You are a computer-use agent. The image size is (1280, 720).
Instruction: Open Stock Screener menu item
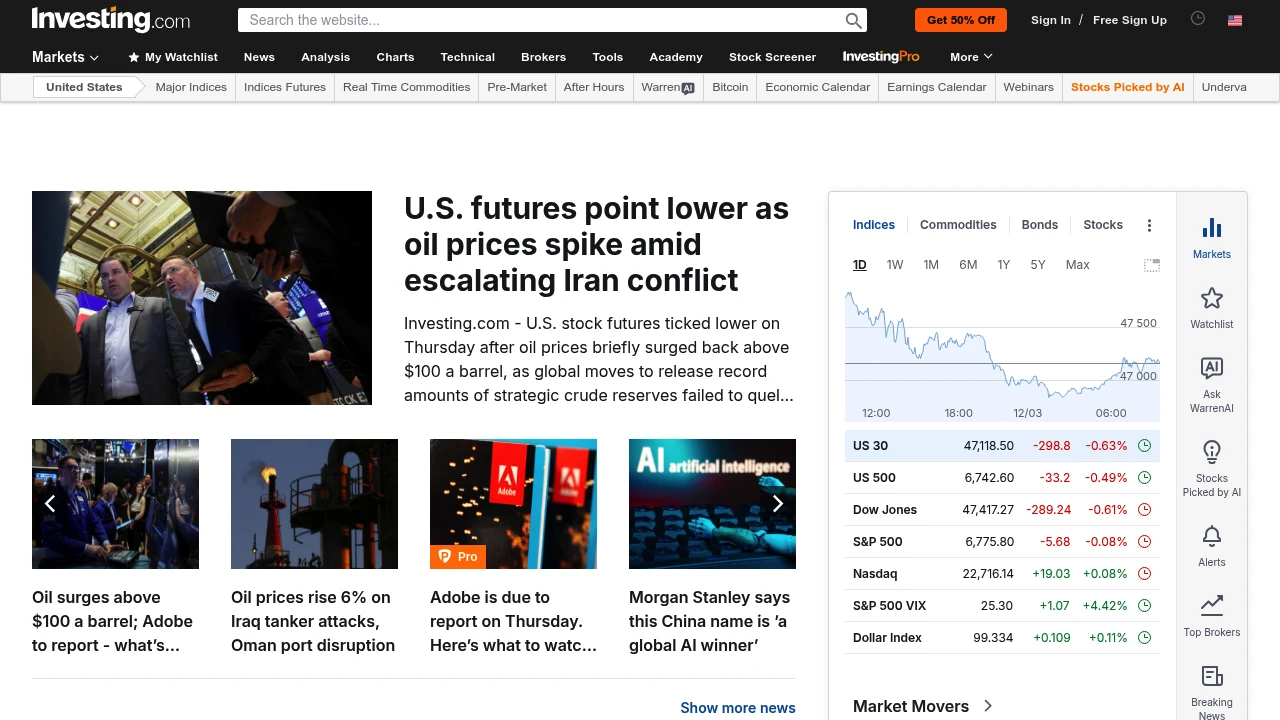(772, 57)
